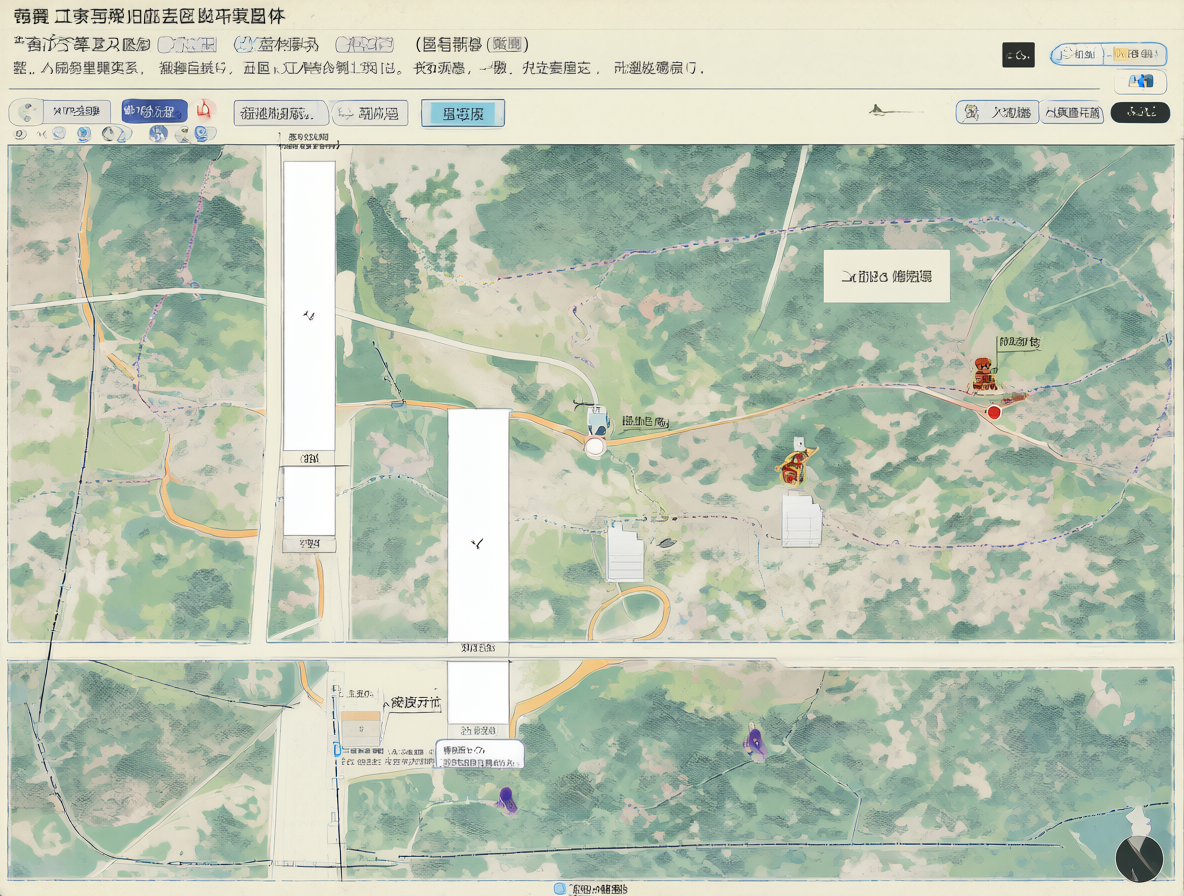This screenshot has height=896, width=1184.
Task: Select the white circle marker at the road junction
Action: 595,446
